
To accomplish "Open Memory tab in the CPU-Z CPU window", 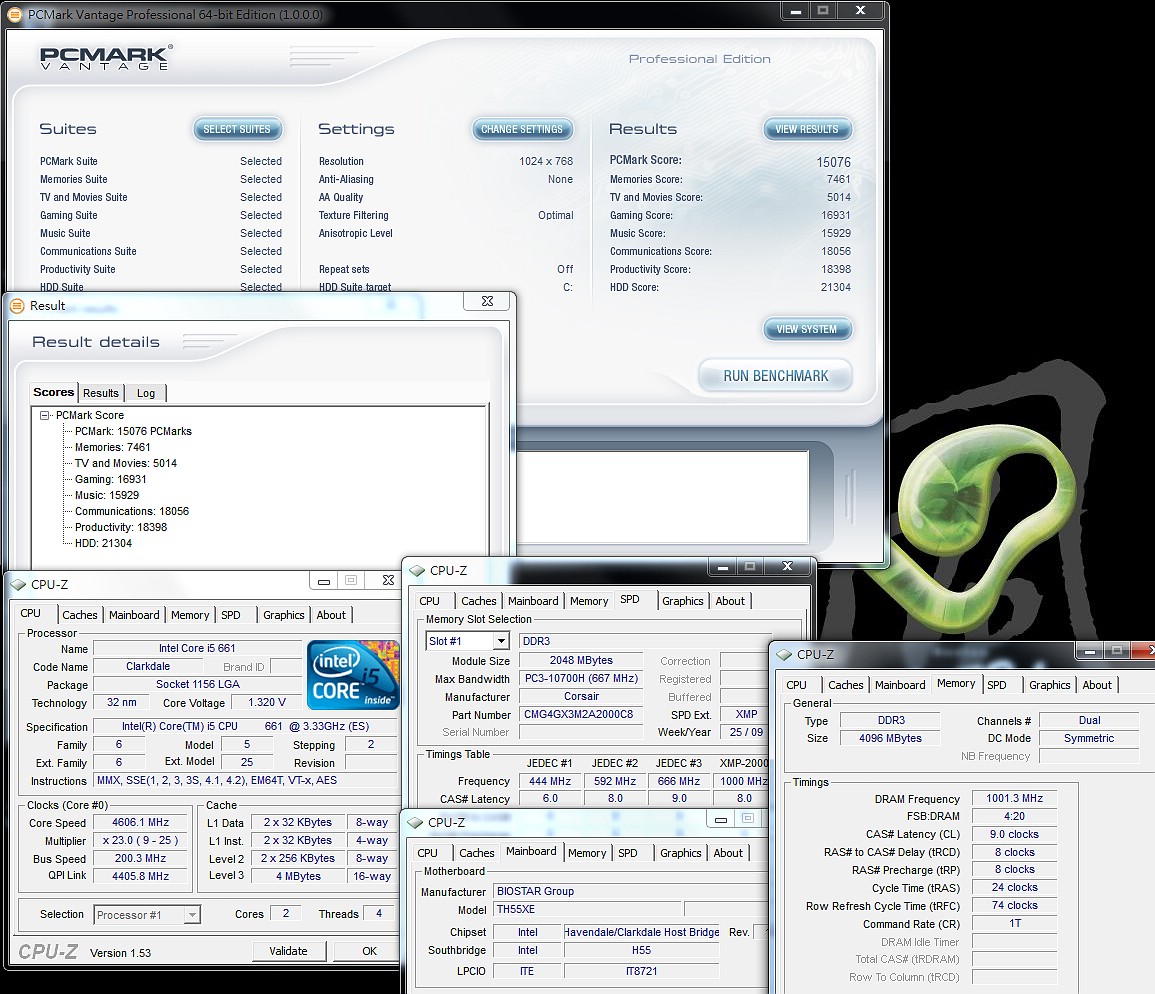I will tap(190, 615).
